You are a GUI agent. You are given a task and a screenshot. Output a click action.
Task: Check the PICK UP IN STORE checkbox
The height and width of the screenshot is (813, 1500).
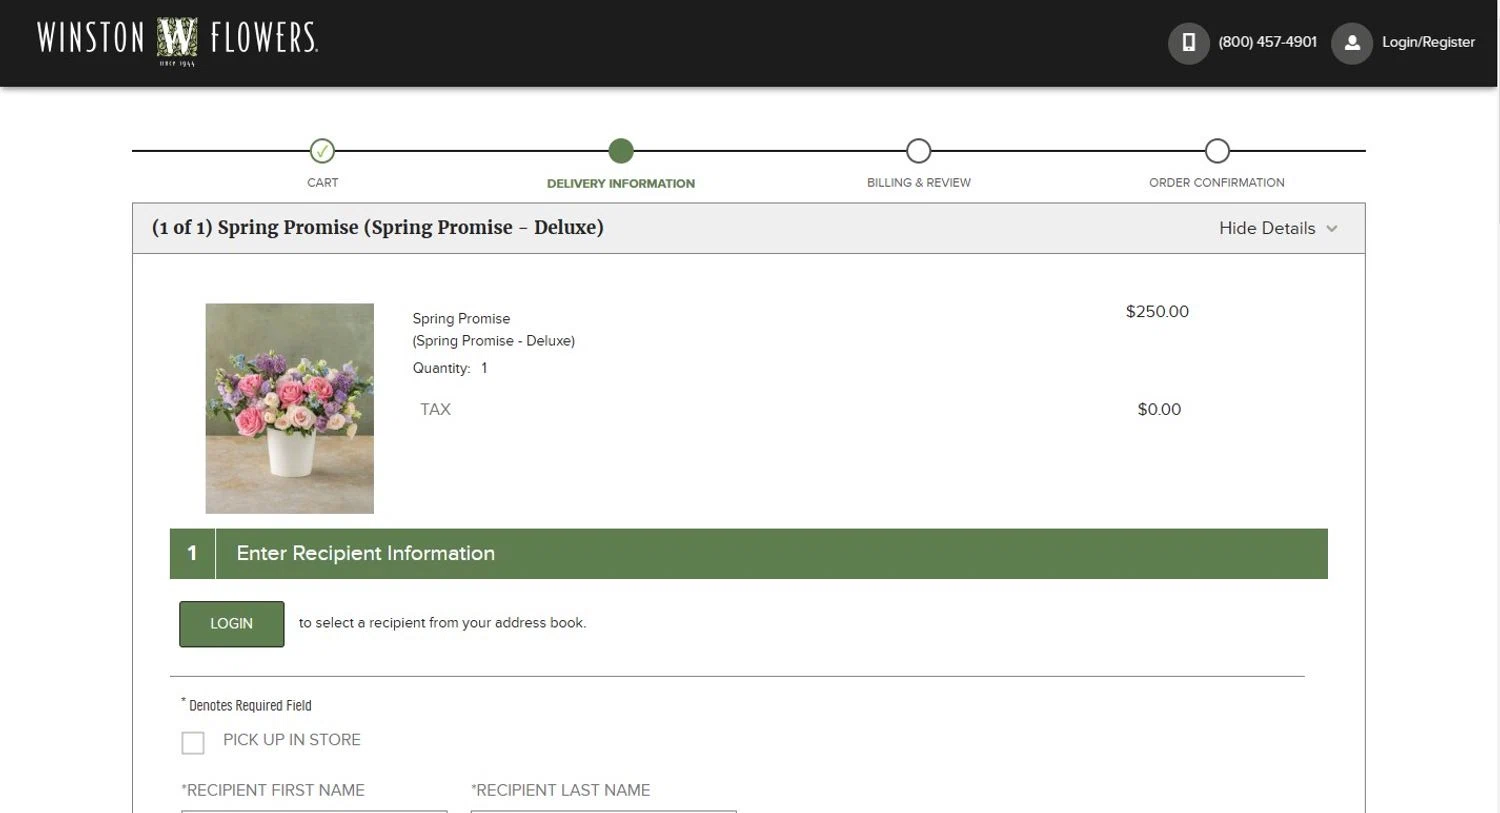tap(193, 743)
